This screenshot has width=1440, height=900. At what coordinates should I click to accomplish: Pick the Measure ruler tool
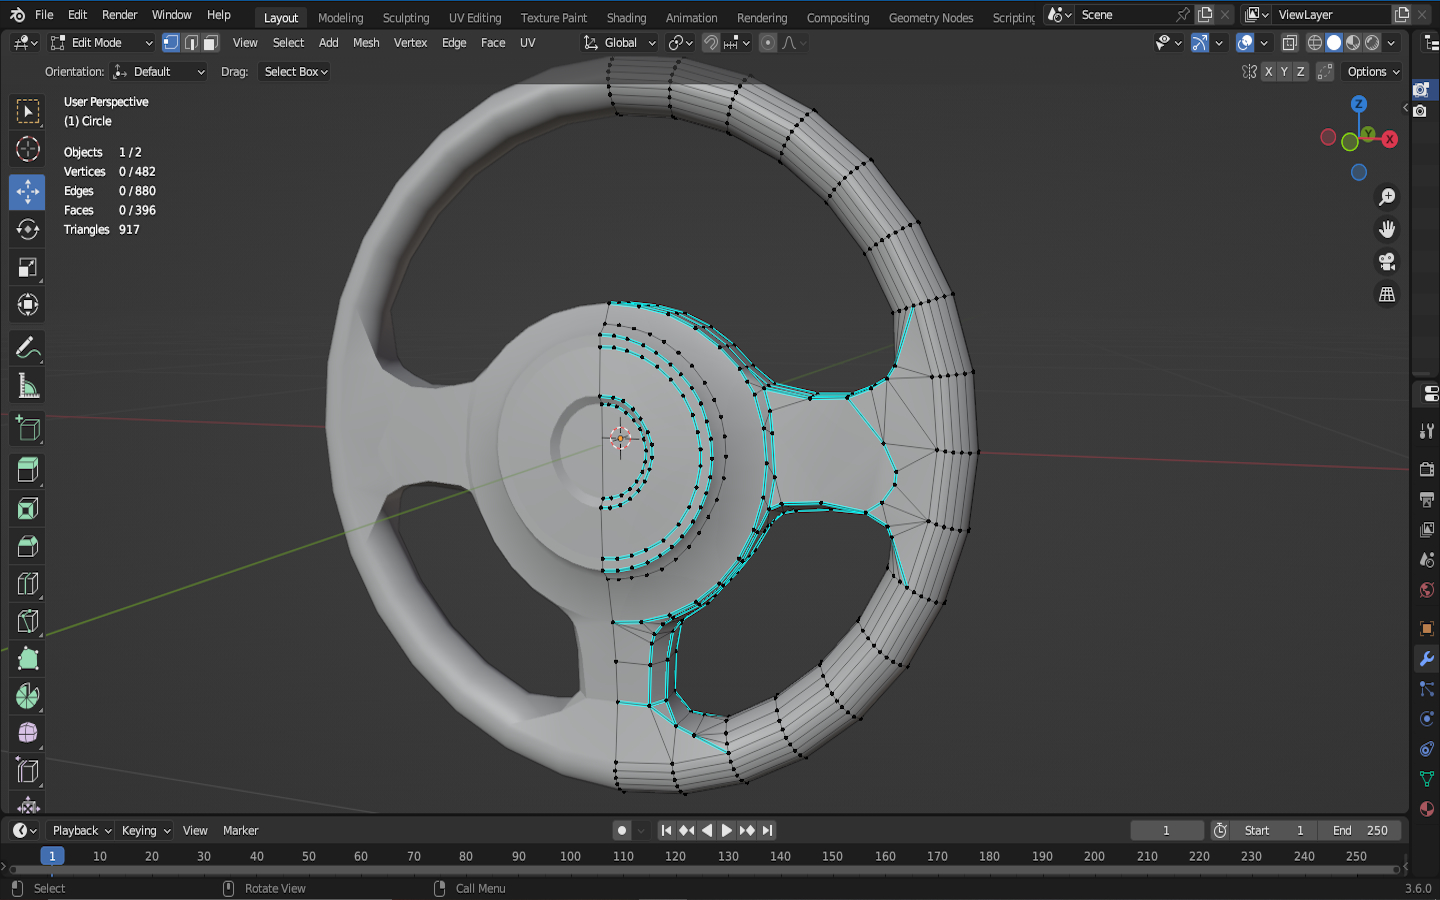click(27, 386)
